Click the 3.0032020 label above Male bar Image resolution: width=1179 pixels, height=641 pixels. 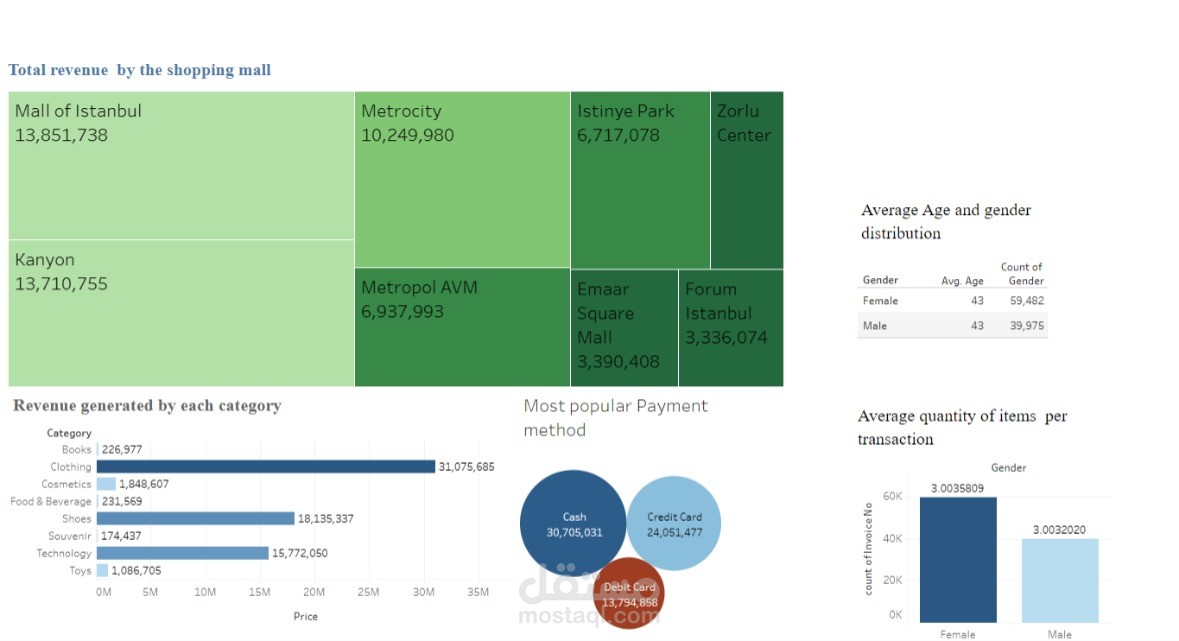[x=1059, y=530]
